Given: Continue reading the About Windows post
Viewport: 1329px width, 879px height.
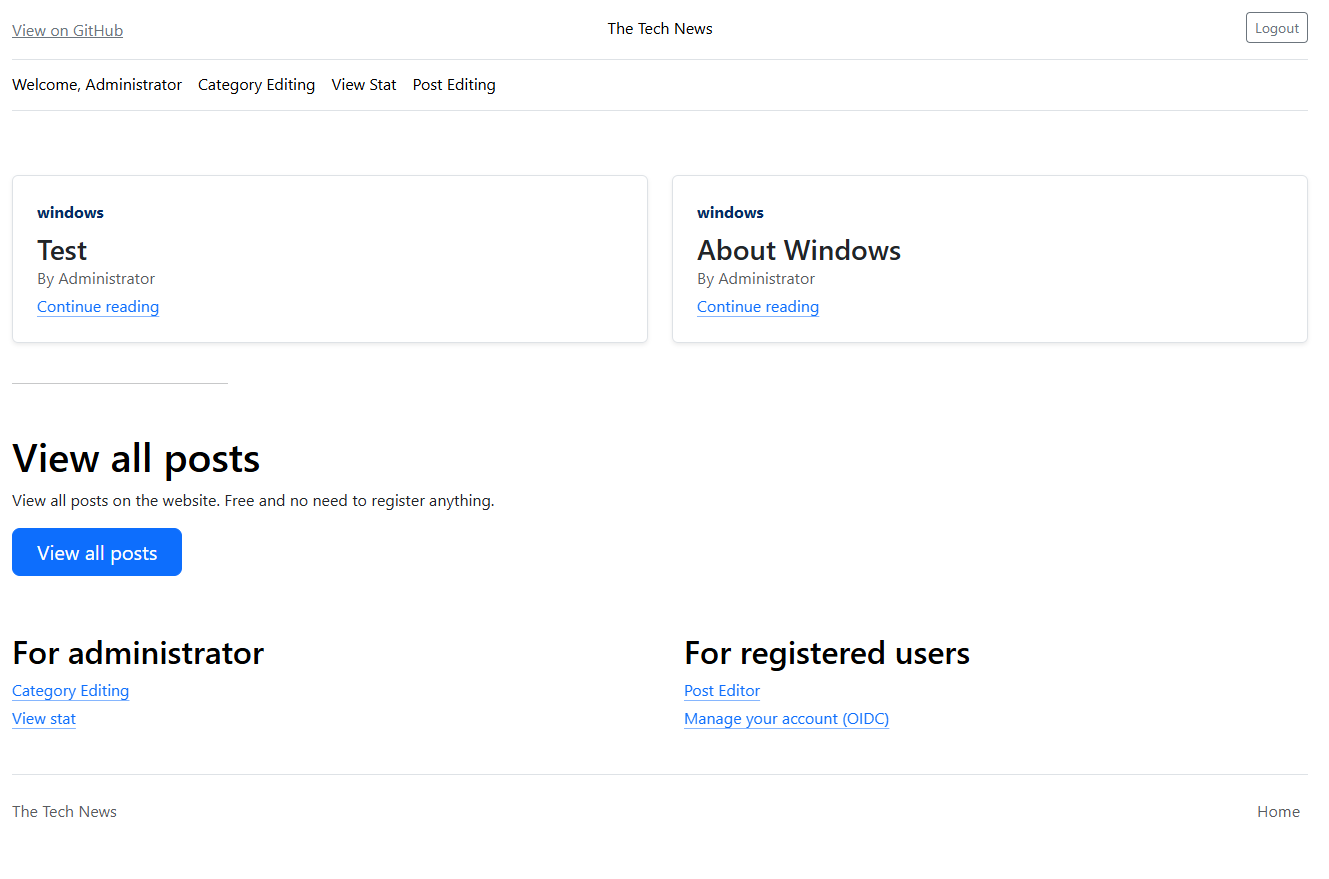Looking at the screenshot, I should click(757, 306).
